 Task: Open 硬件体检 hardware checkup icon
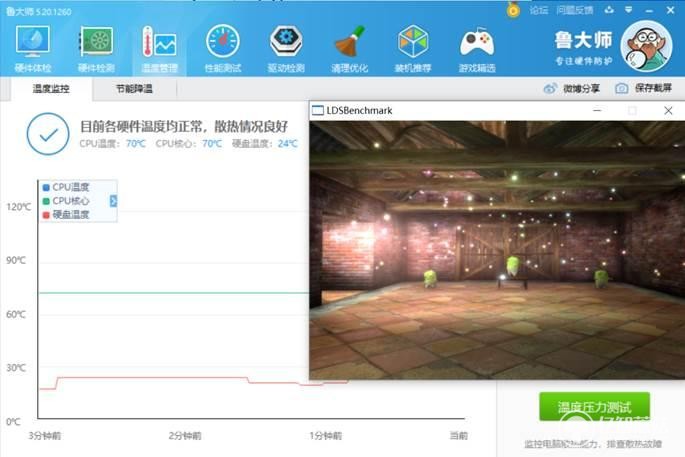pos(33,48)
